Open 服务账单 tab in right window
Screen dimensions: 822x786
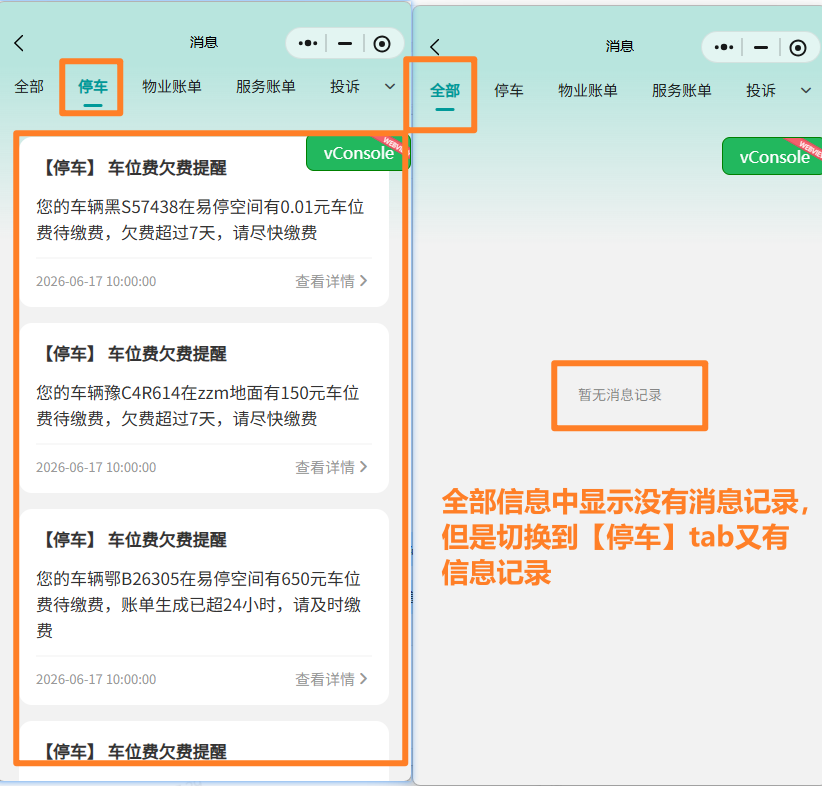click(682, 91)
